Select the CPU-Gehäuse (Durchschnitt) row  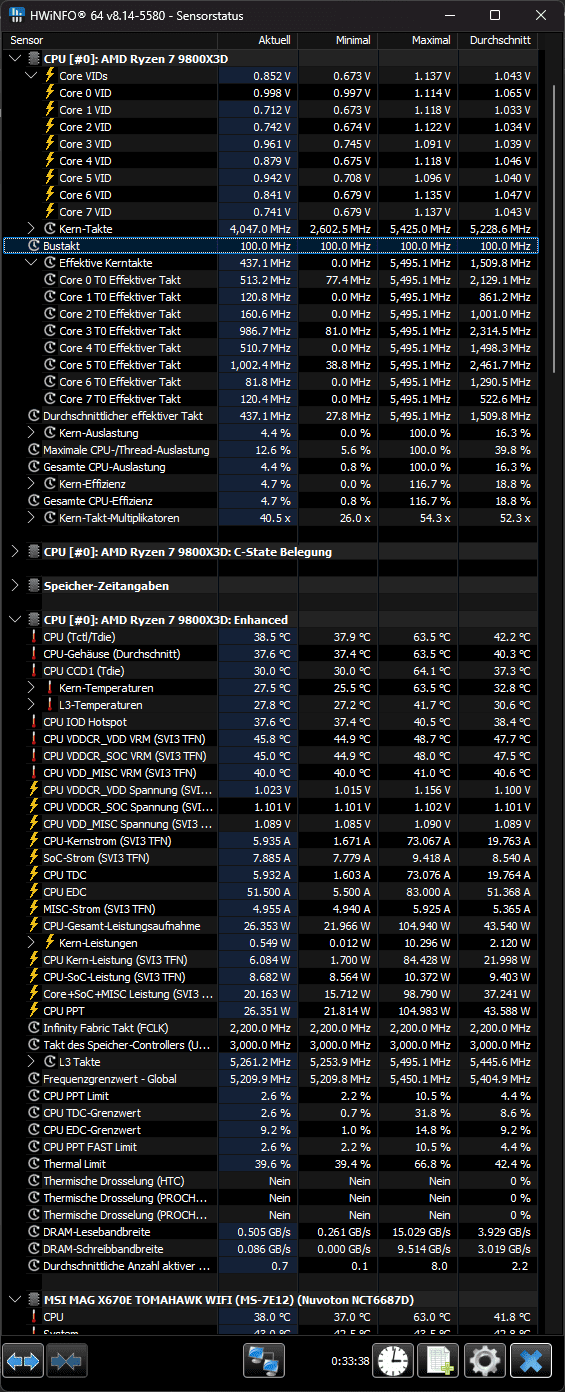[271, 654]
